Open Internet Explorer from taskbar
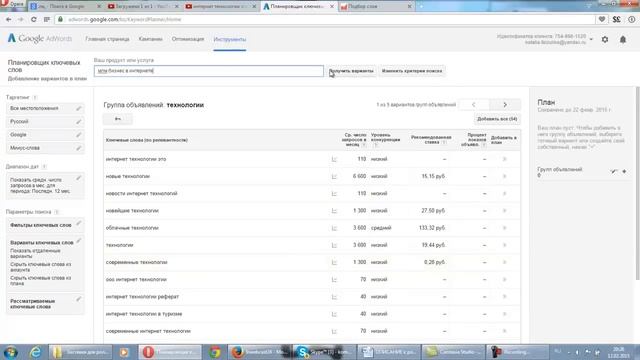The height and width of the screenshot is (360, 640). (x=36, y=352)
